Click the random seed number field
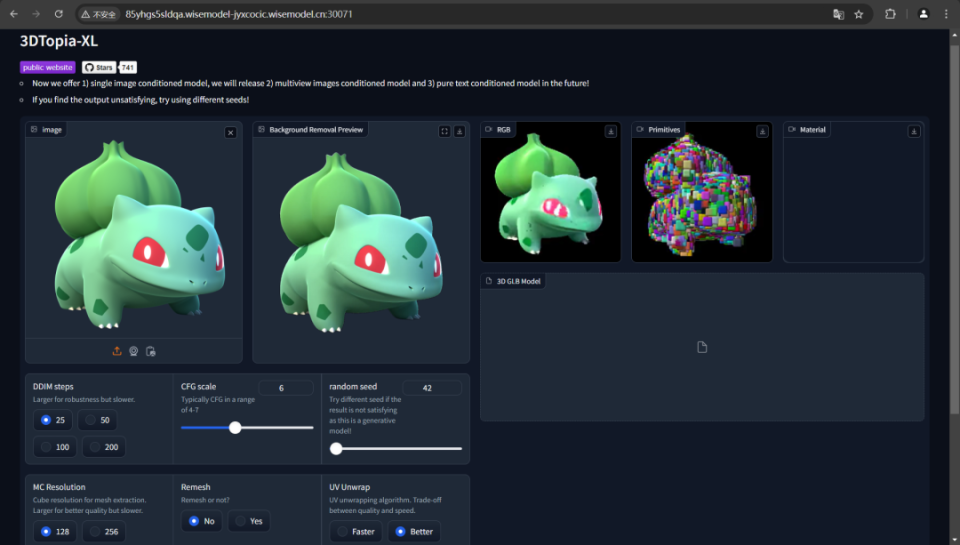 [431, 388]
